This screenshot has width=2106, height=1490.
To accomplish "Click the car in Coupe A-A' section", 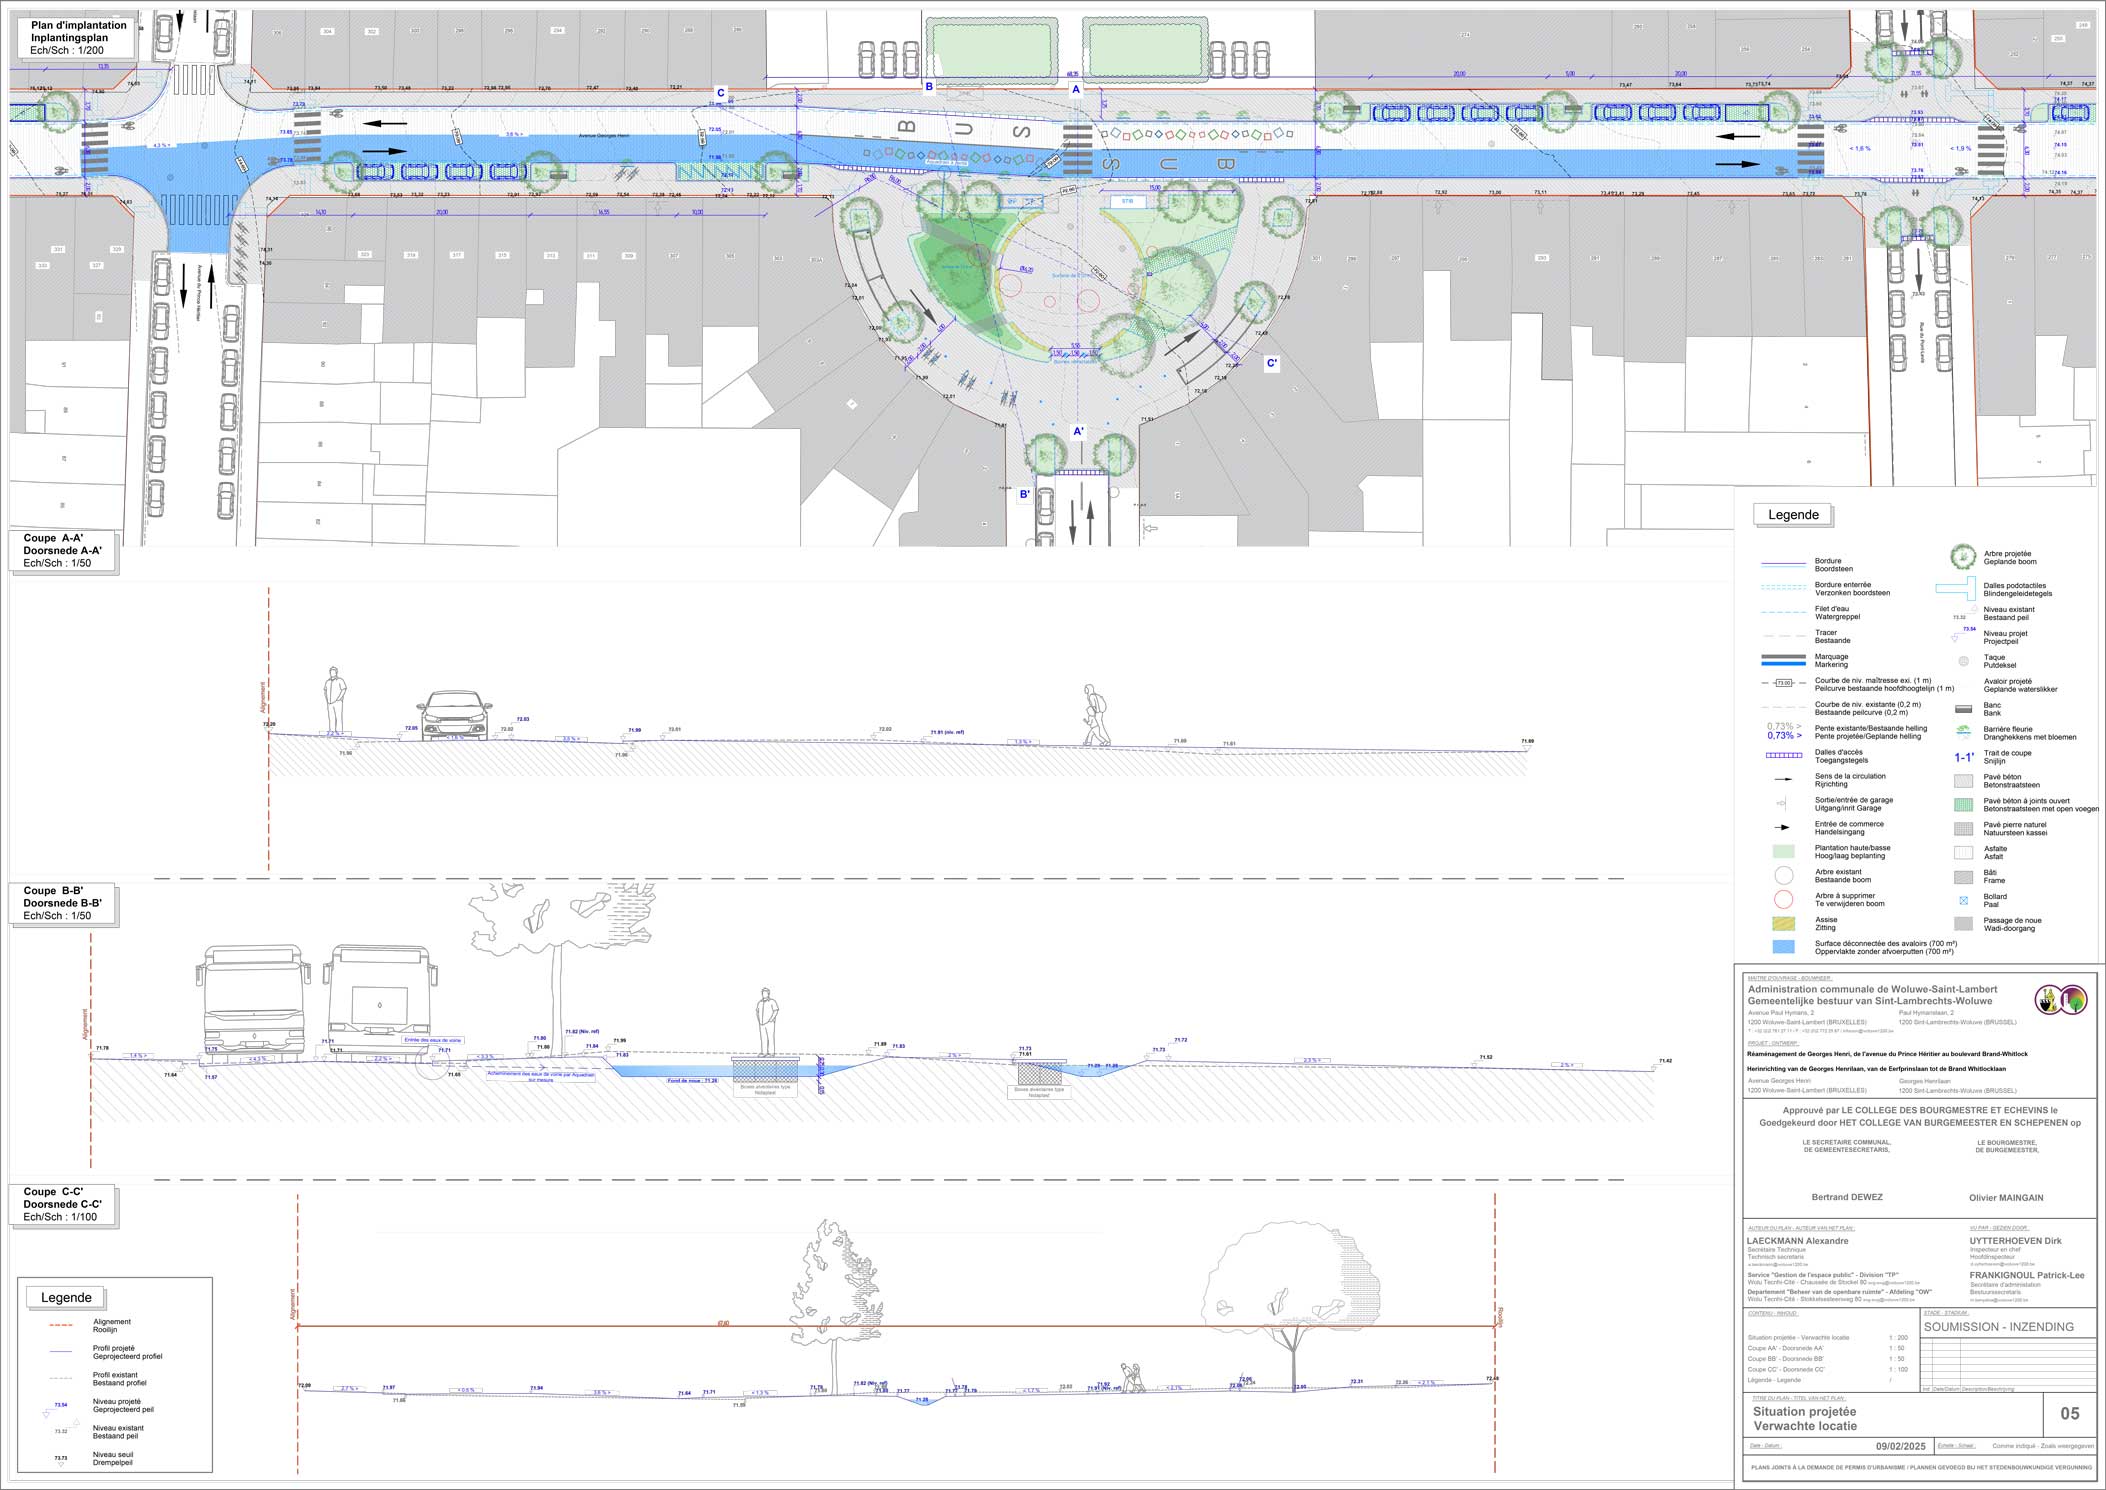I will click(x=455, y=716).
